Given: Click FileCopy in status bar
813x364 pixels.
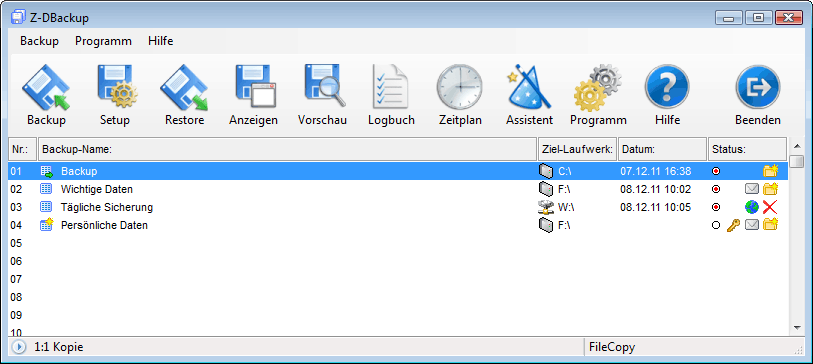Looking at the screenshot, I should point(612,347).
